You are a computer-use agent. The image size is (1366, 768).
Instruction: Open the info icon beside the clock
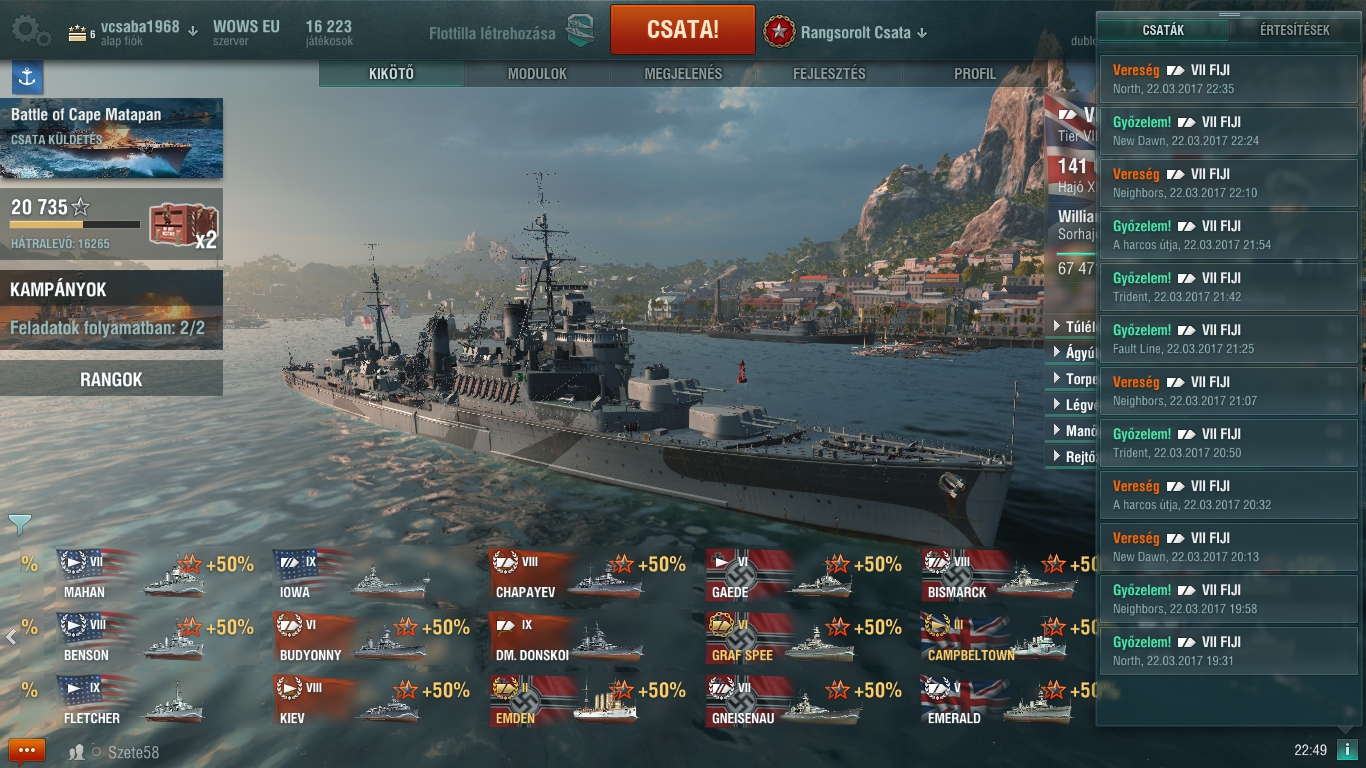point(1347,750)
